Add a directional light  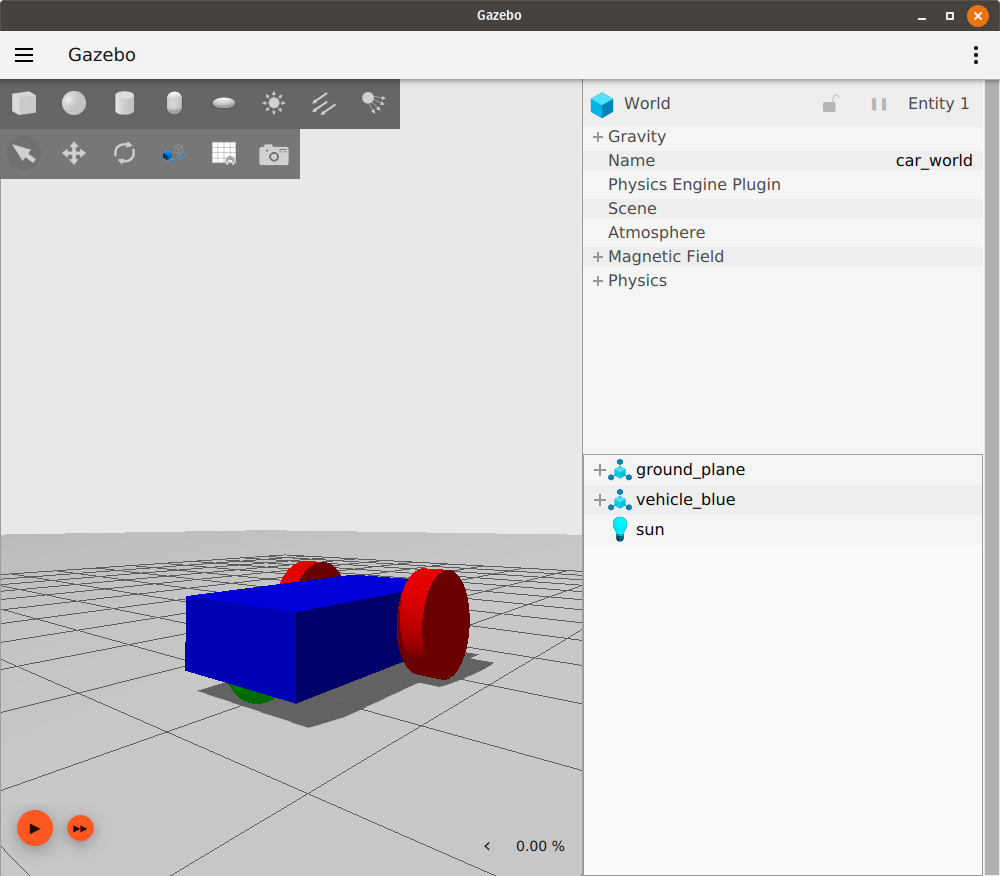(x=324, y=103)
